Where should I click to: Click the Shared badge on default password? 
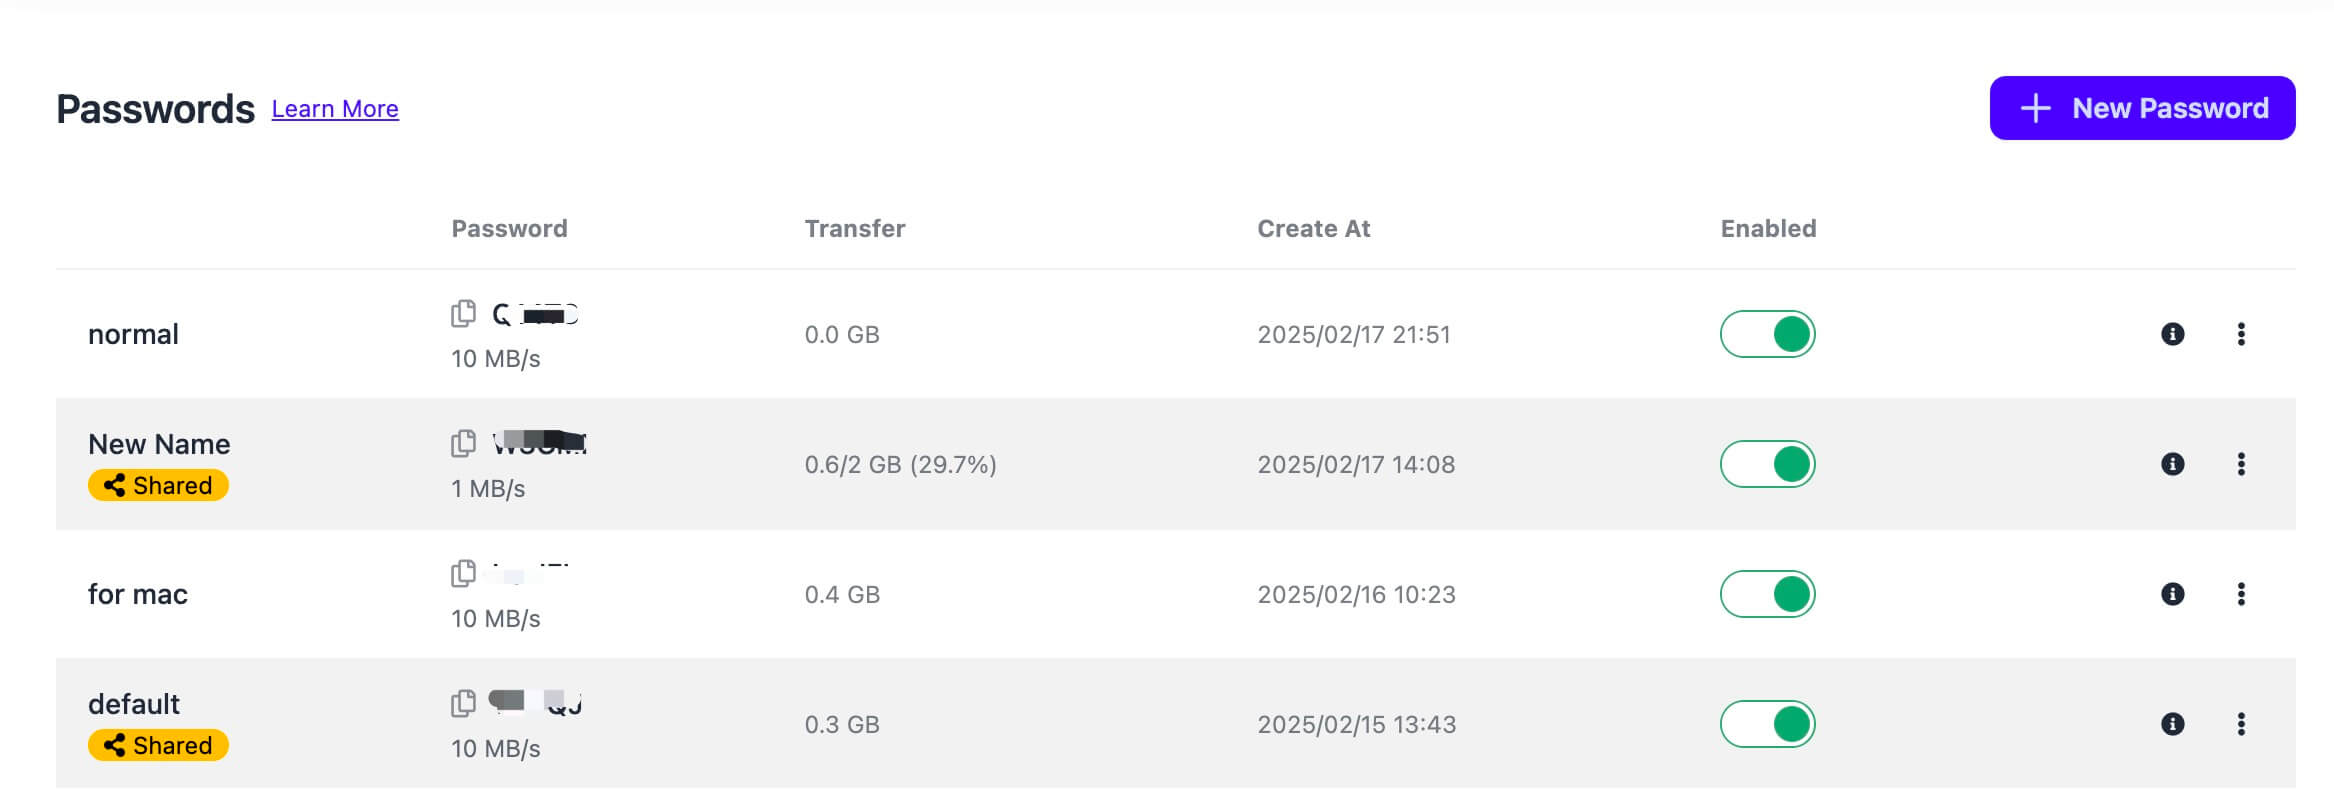(157, 745)
